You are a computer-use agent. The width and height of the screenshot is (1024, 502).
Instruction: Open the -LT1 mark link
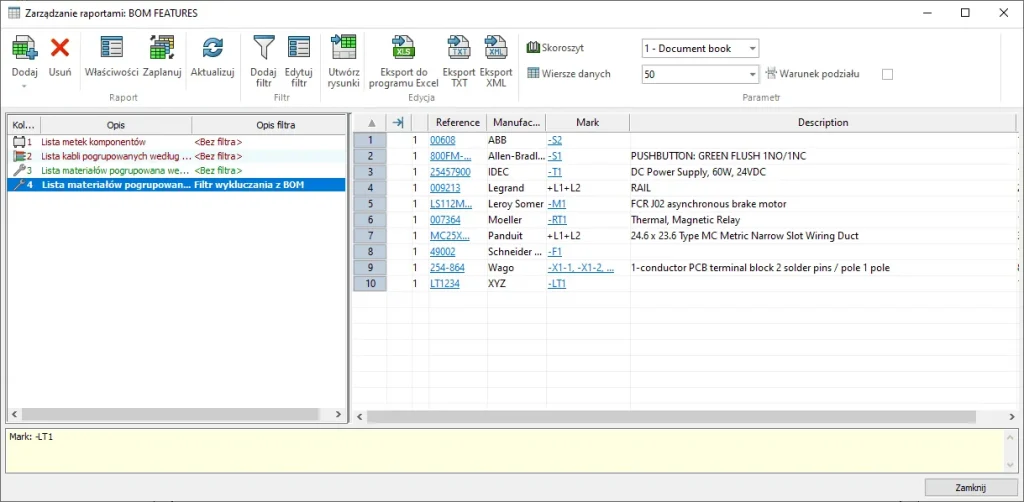(556, 283)
